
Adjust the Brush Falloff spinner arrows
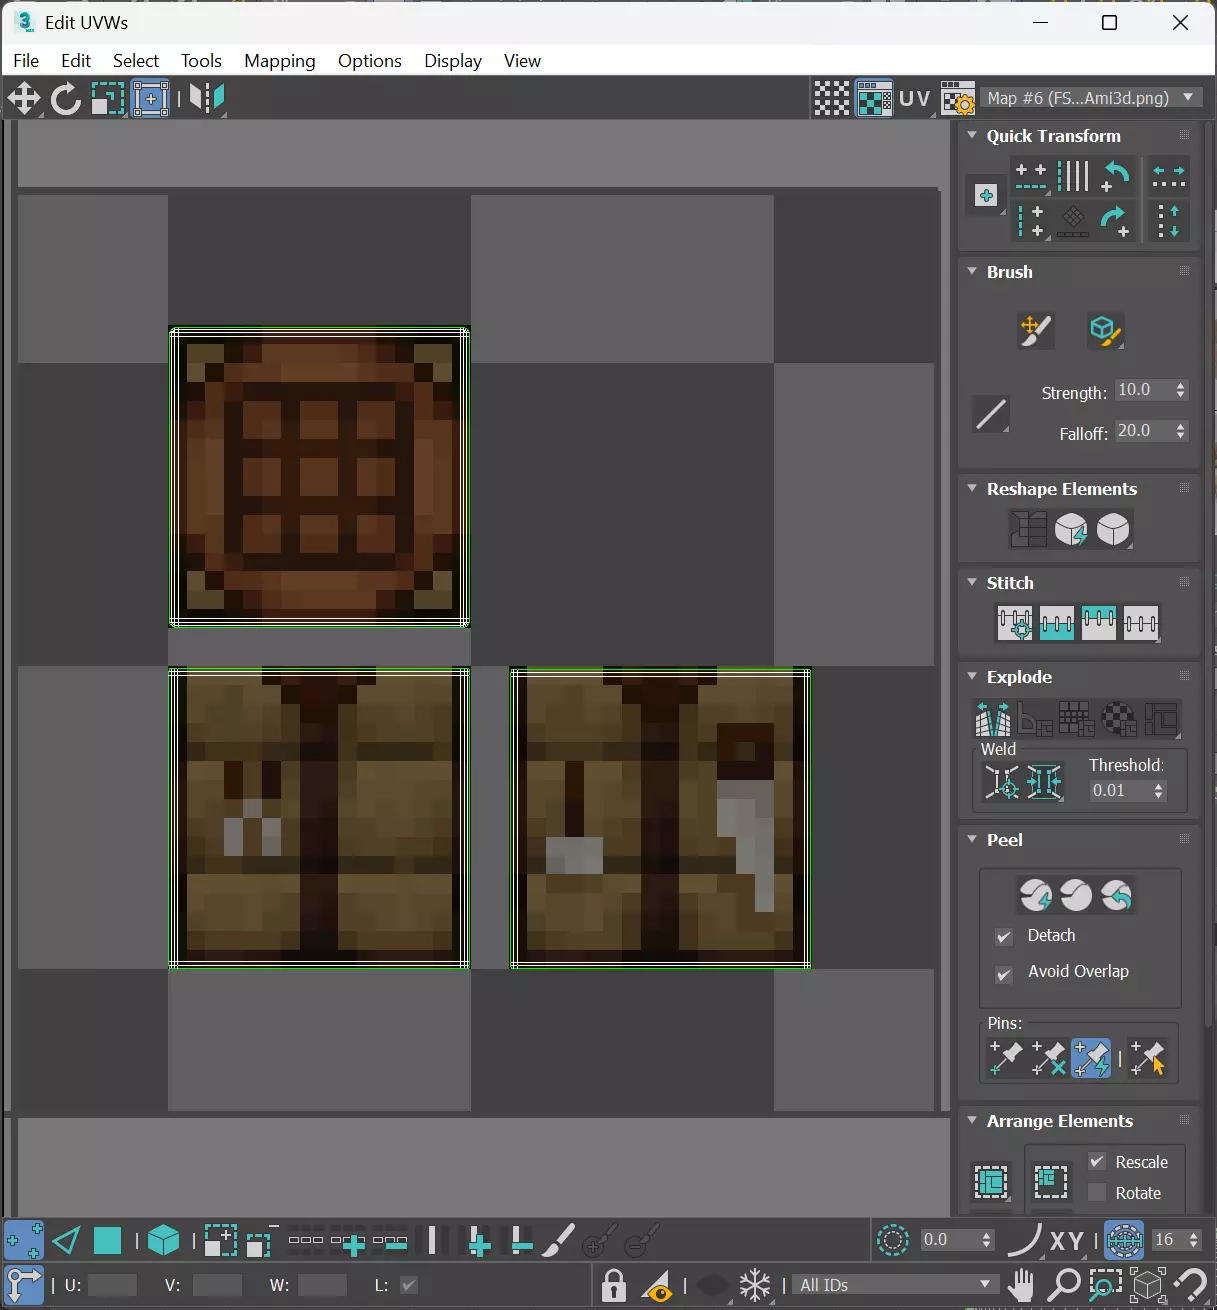1181,431
